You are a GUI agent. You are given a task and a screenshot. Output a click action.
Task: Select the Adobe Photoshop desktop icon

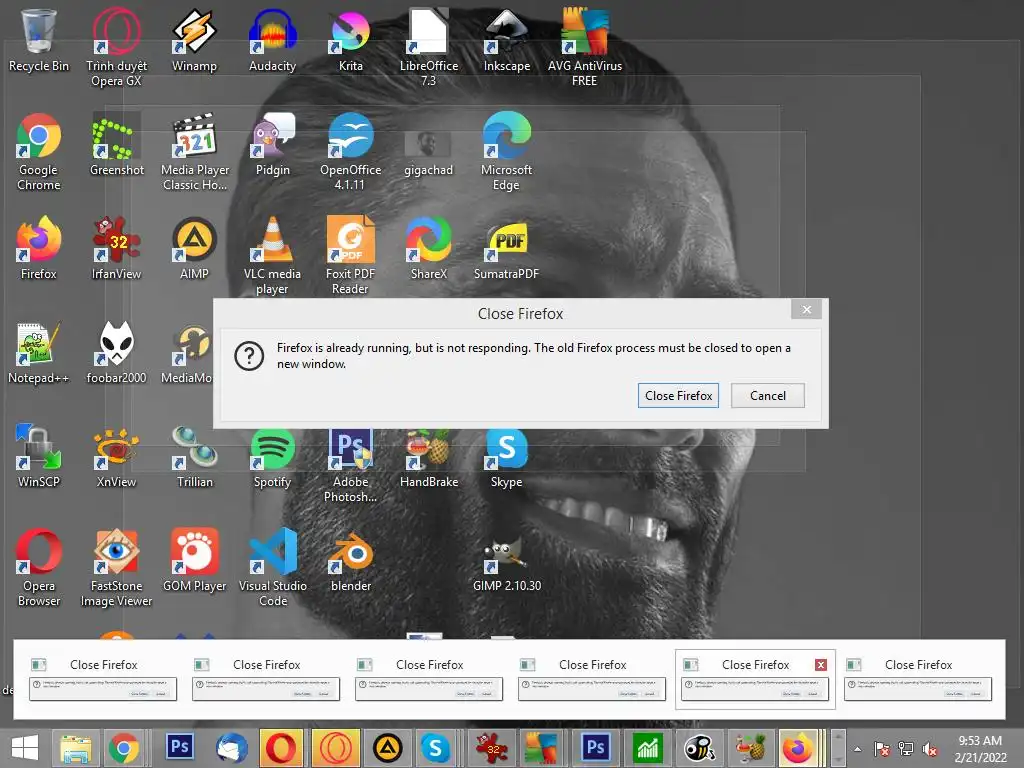351,465
